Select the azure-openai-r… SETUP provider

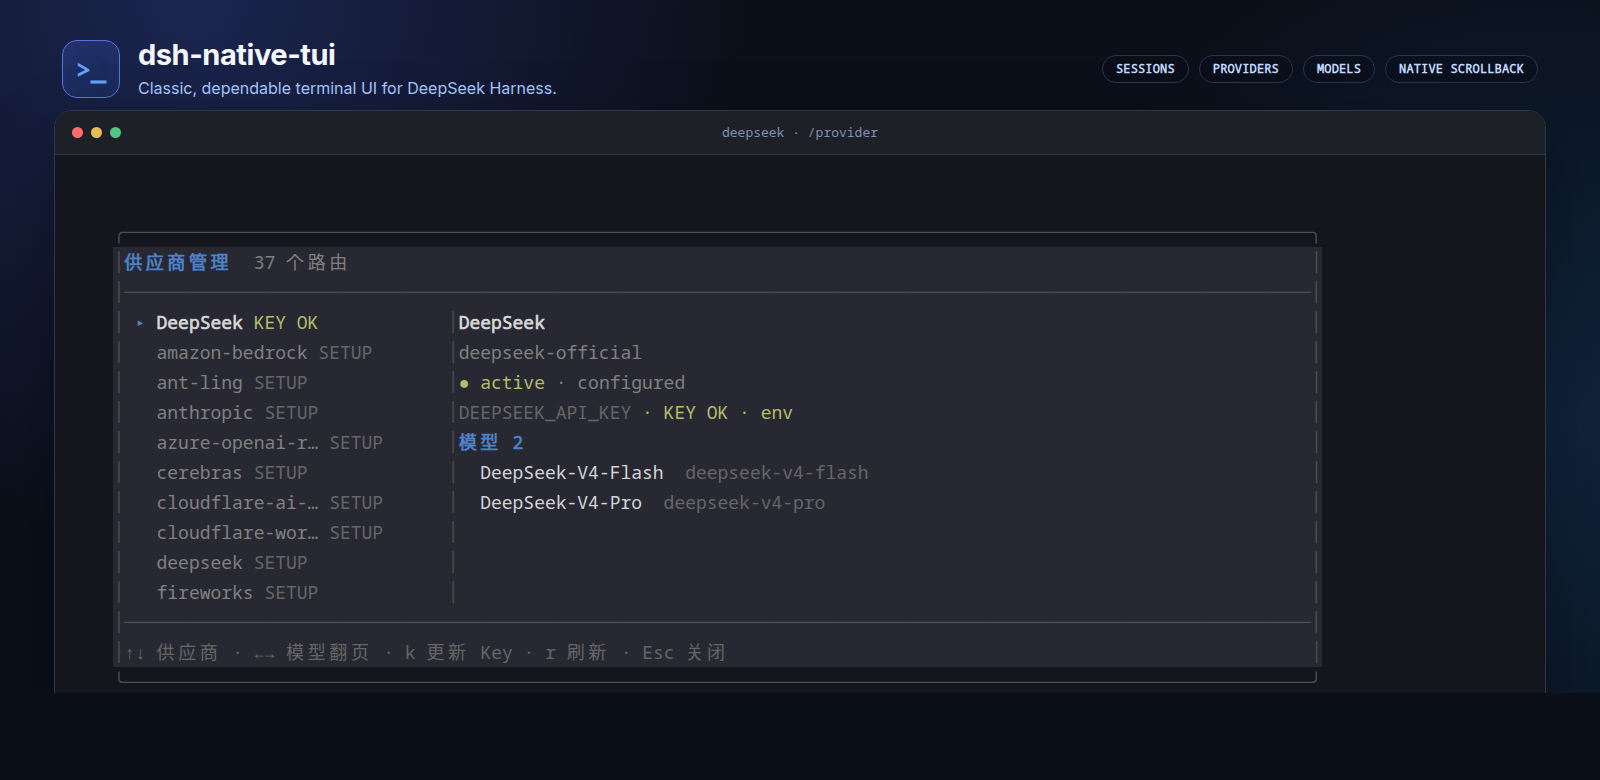[270, 443]
